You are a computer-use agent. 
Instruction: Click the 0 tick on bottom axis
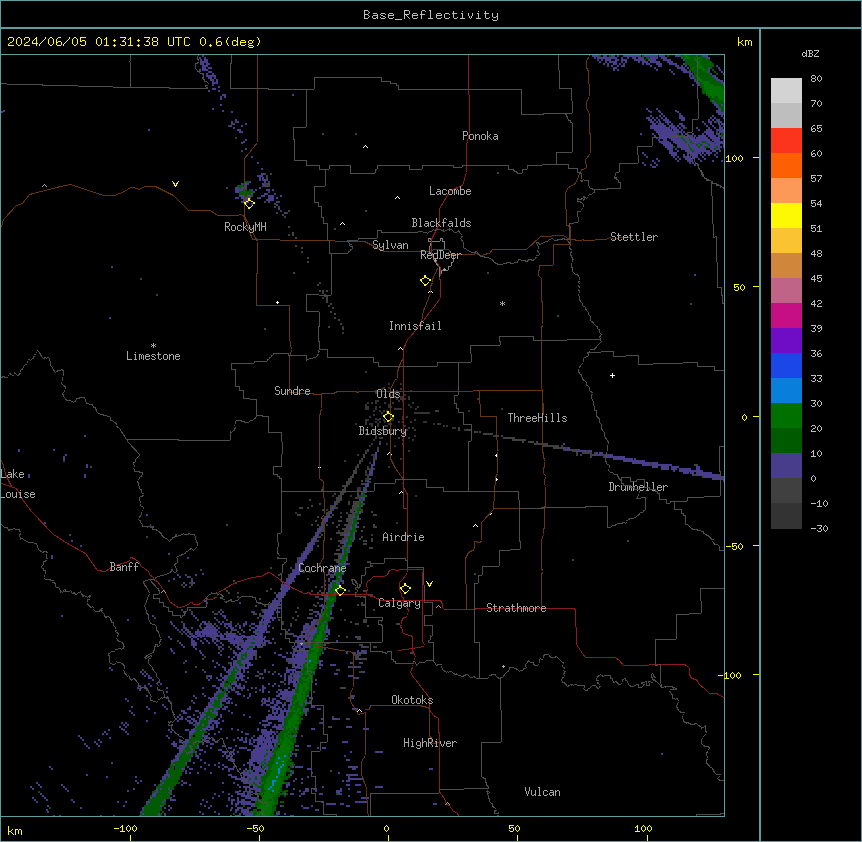pos(386,828)
